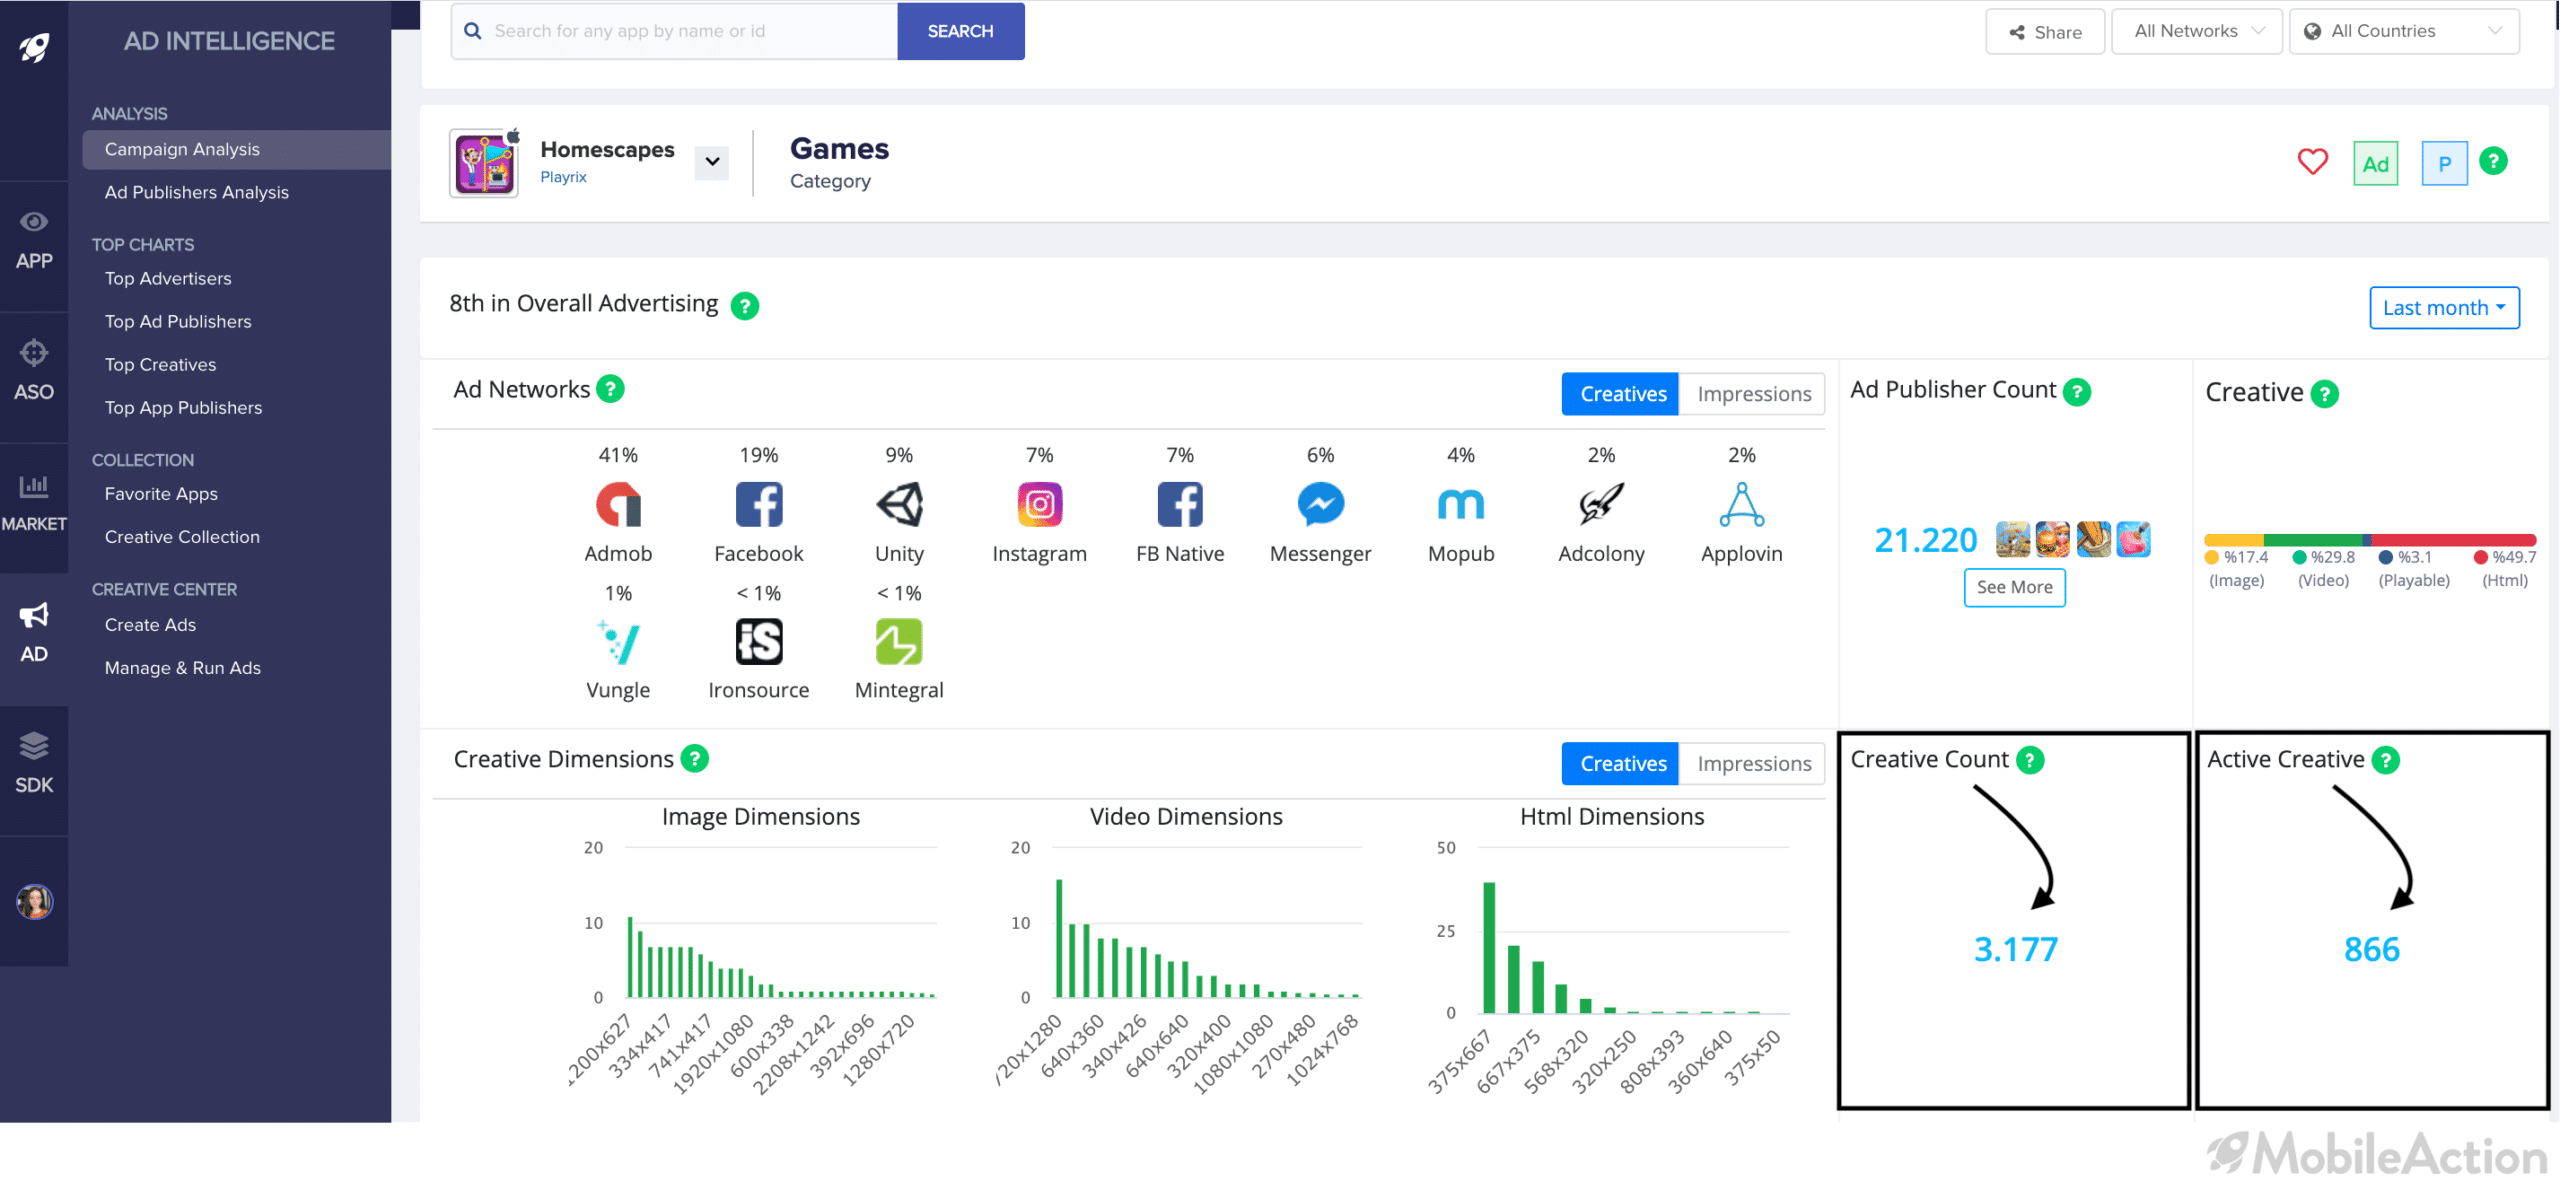Click the Share button
Image resolution: width=2560 pixels, height=1181 pixels.
(2045, 32)
